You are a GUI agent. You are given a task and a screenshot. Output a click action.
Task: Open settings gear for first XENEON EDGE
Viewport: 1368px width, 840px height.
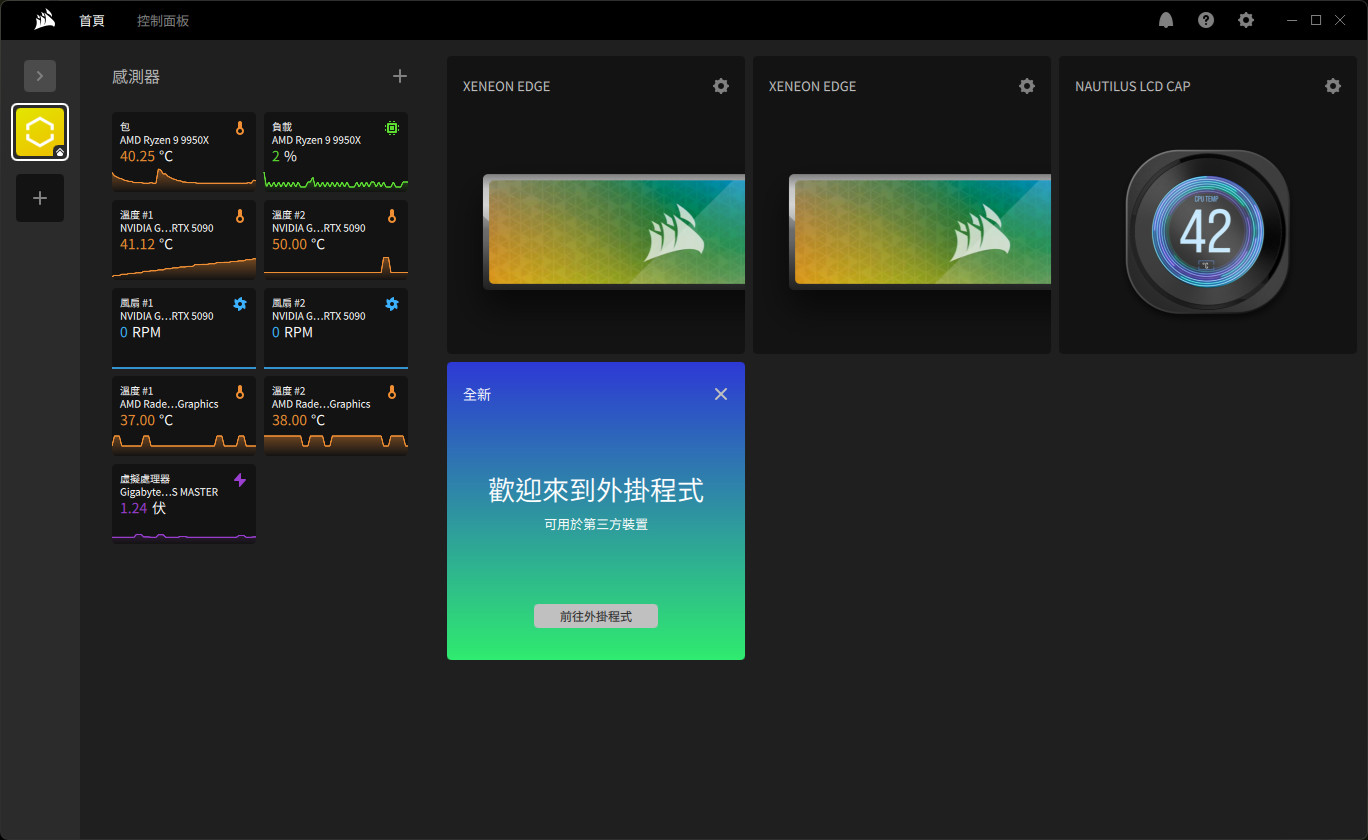pos(721,86)
